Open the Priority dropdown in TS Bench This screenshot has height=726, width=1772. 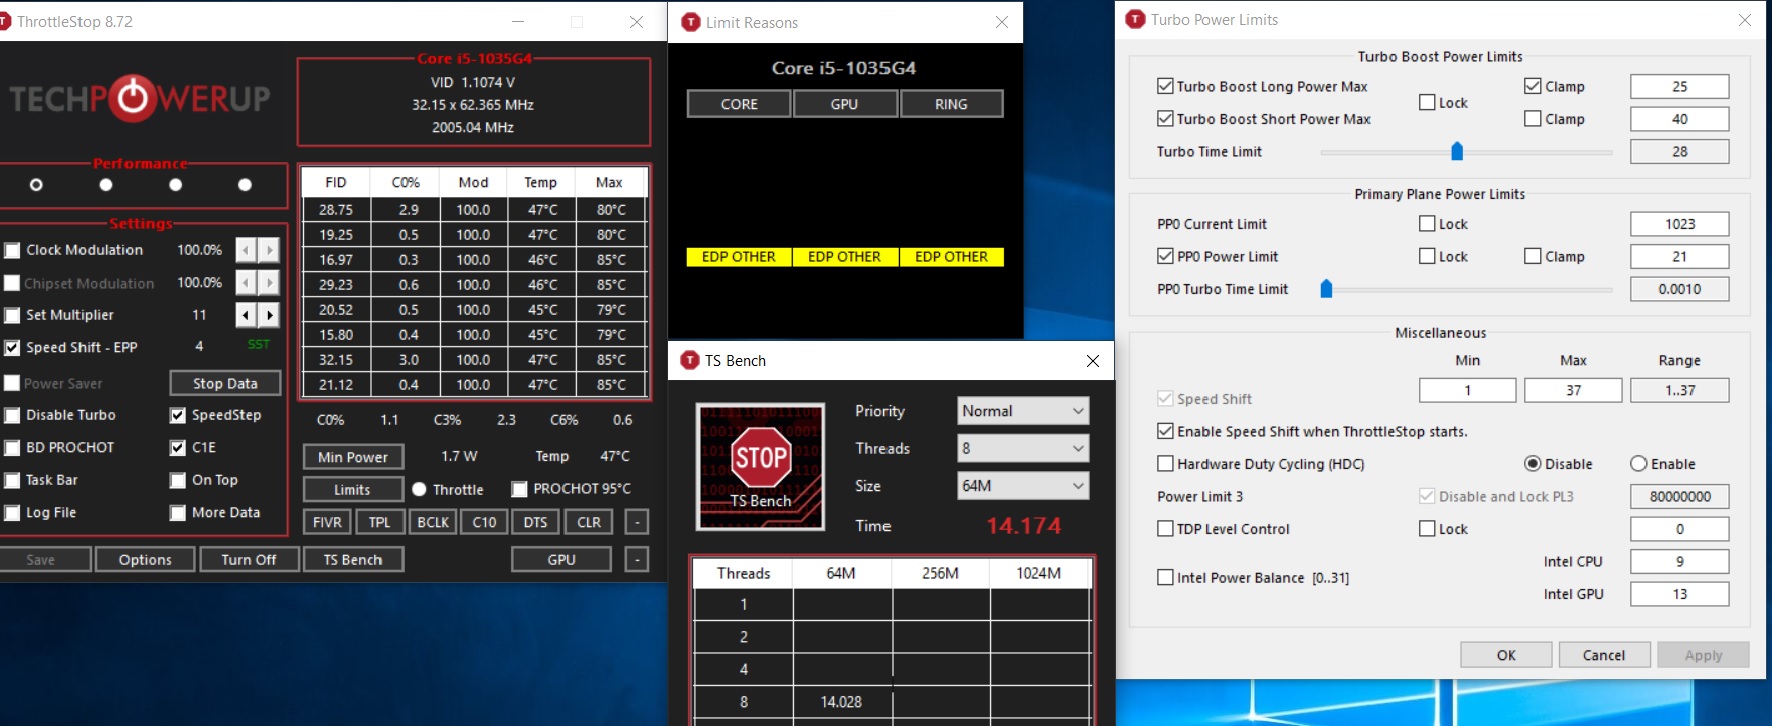click(1023, 411)
